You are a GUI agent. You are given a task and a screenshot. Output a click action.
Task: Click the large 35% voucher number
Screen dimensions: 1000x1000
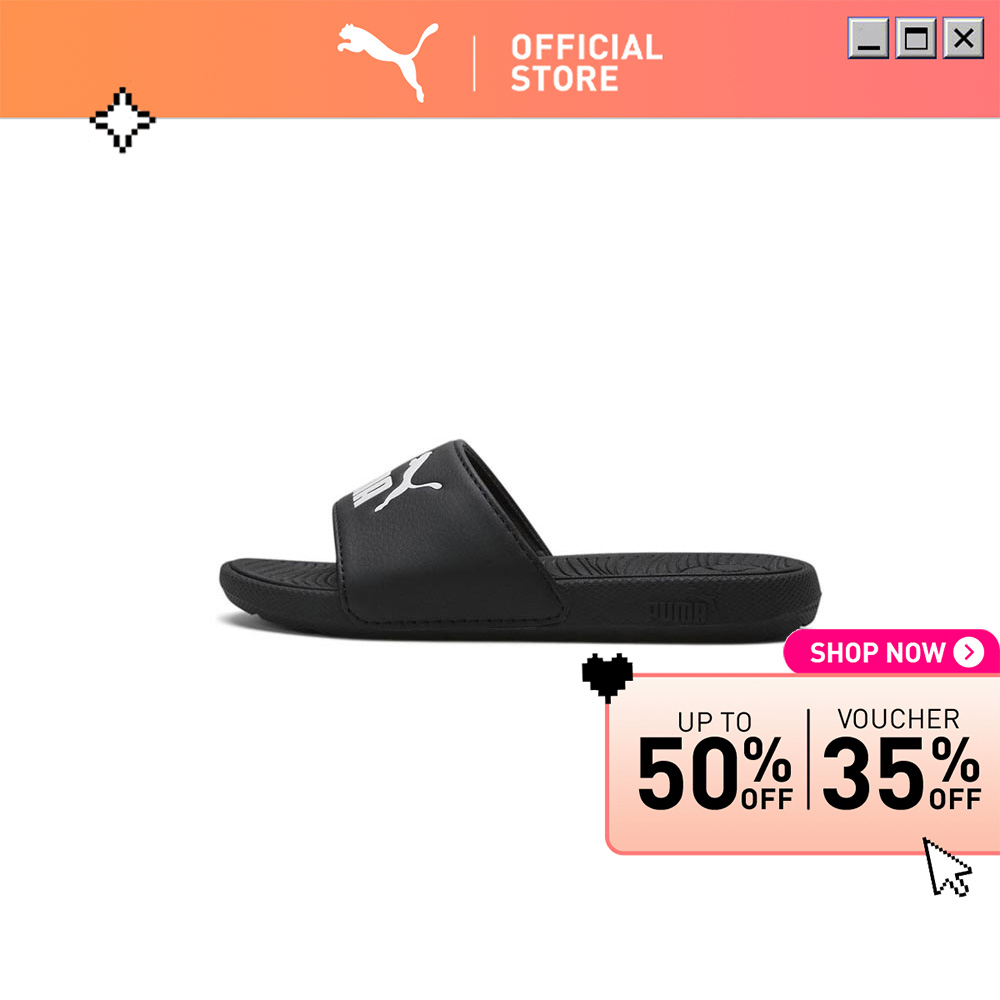901,773
